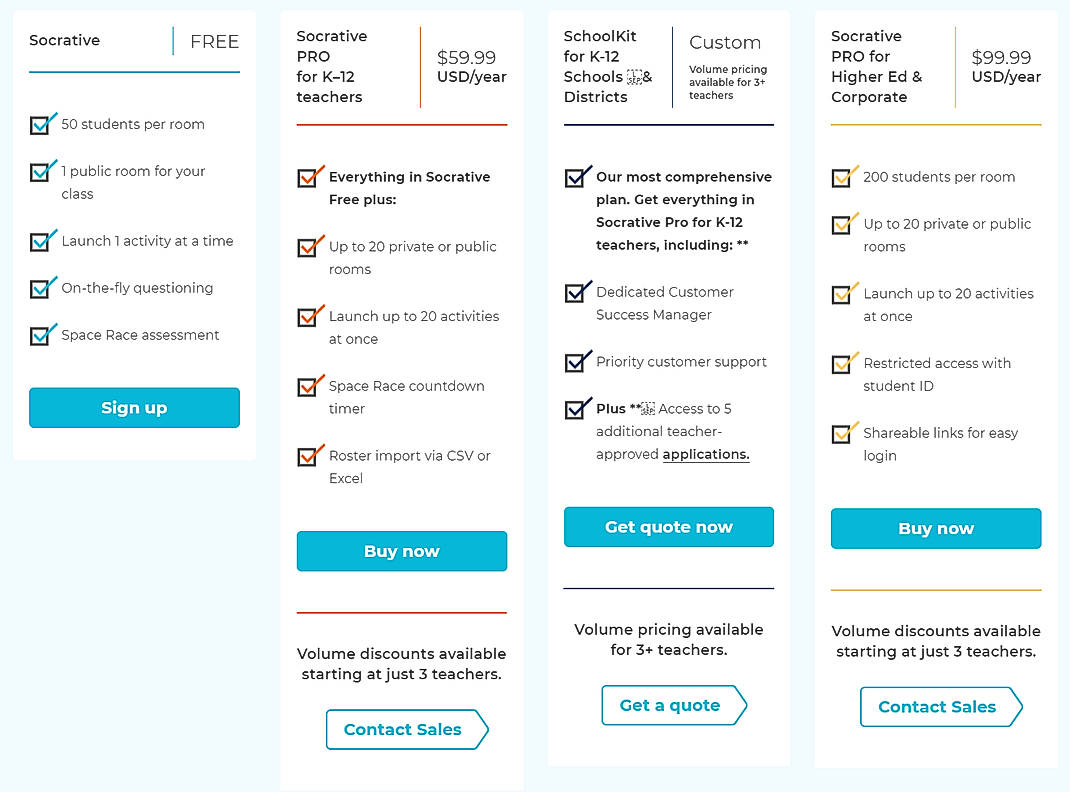The image size is (1070, 792).
Task: Click the check icon beside "50 students per room"
Action: tap(41, 124)
